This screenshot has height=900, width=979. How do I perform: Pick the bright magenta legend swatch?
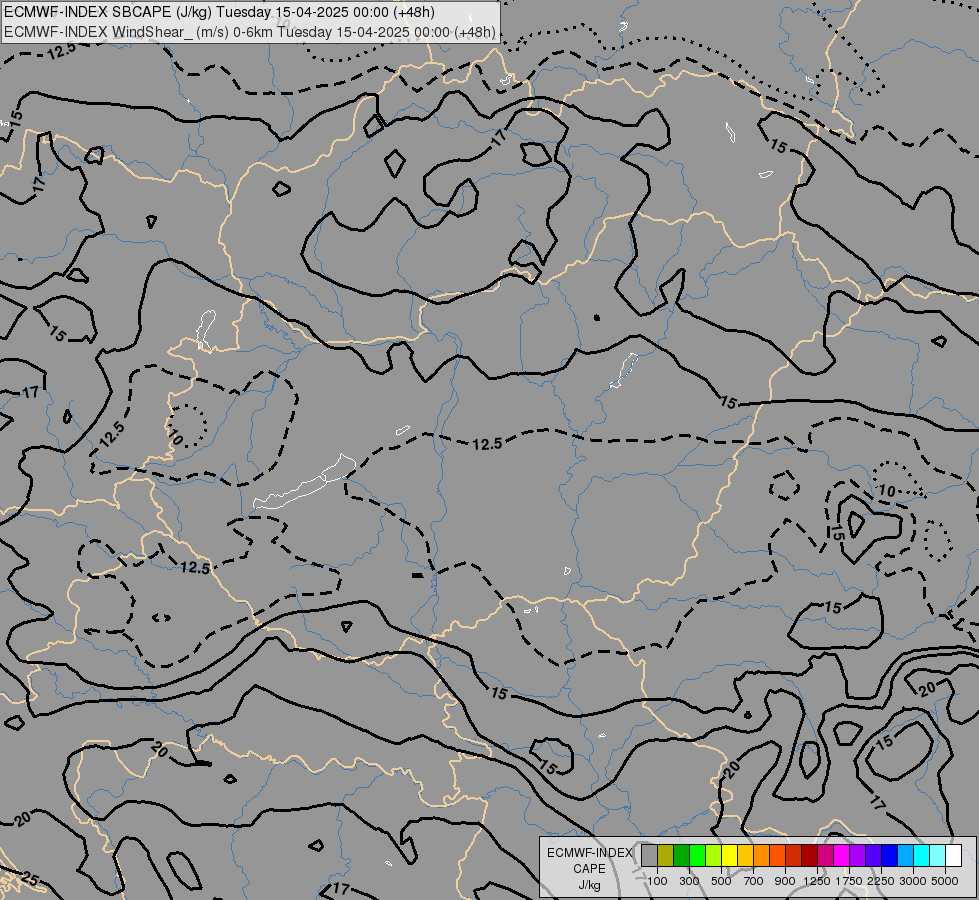(842, 855)
